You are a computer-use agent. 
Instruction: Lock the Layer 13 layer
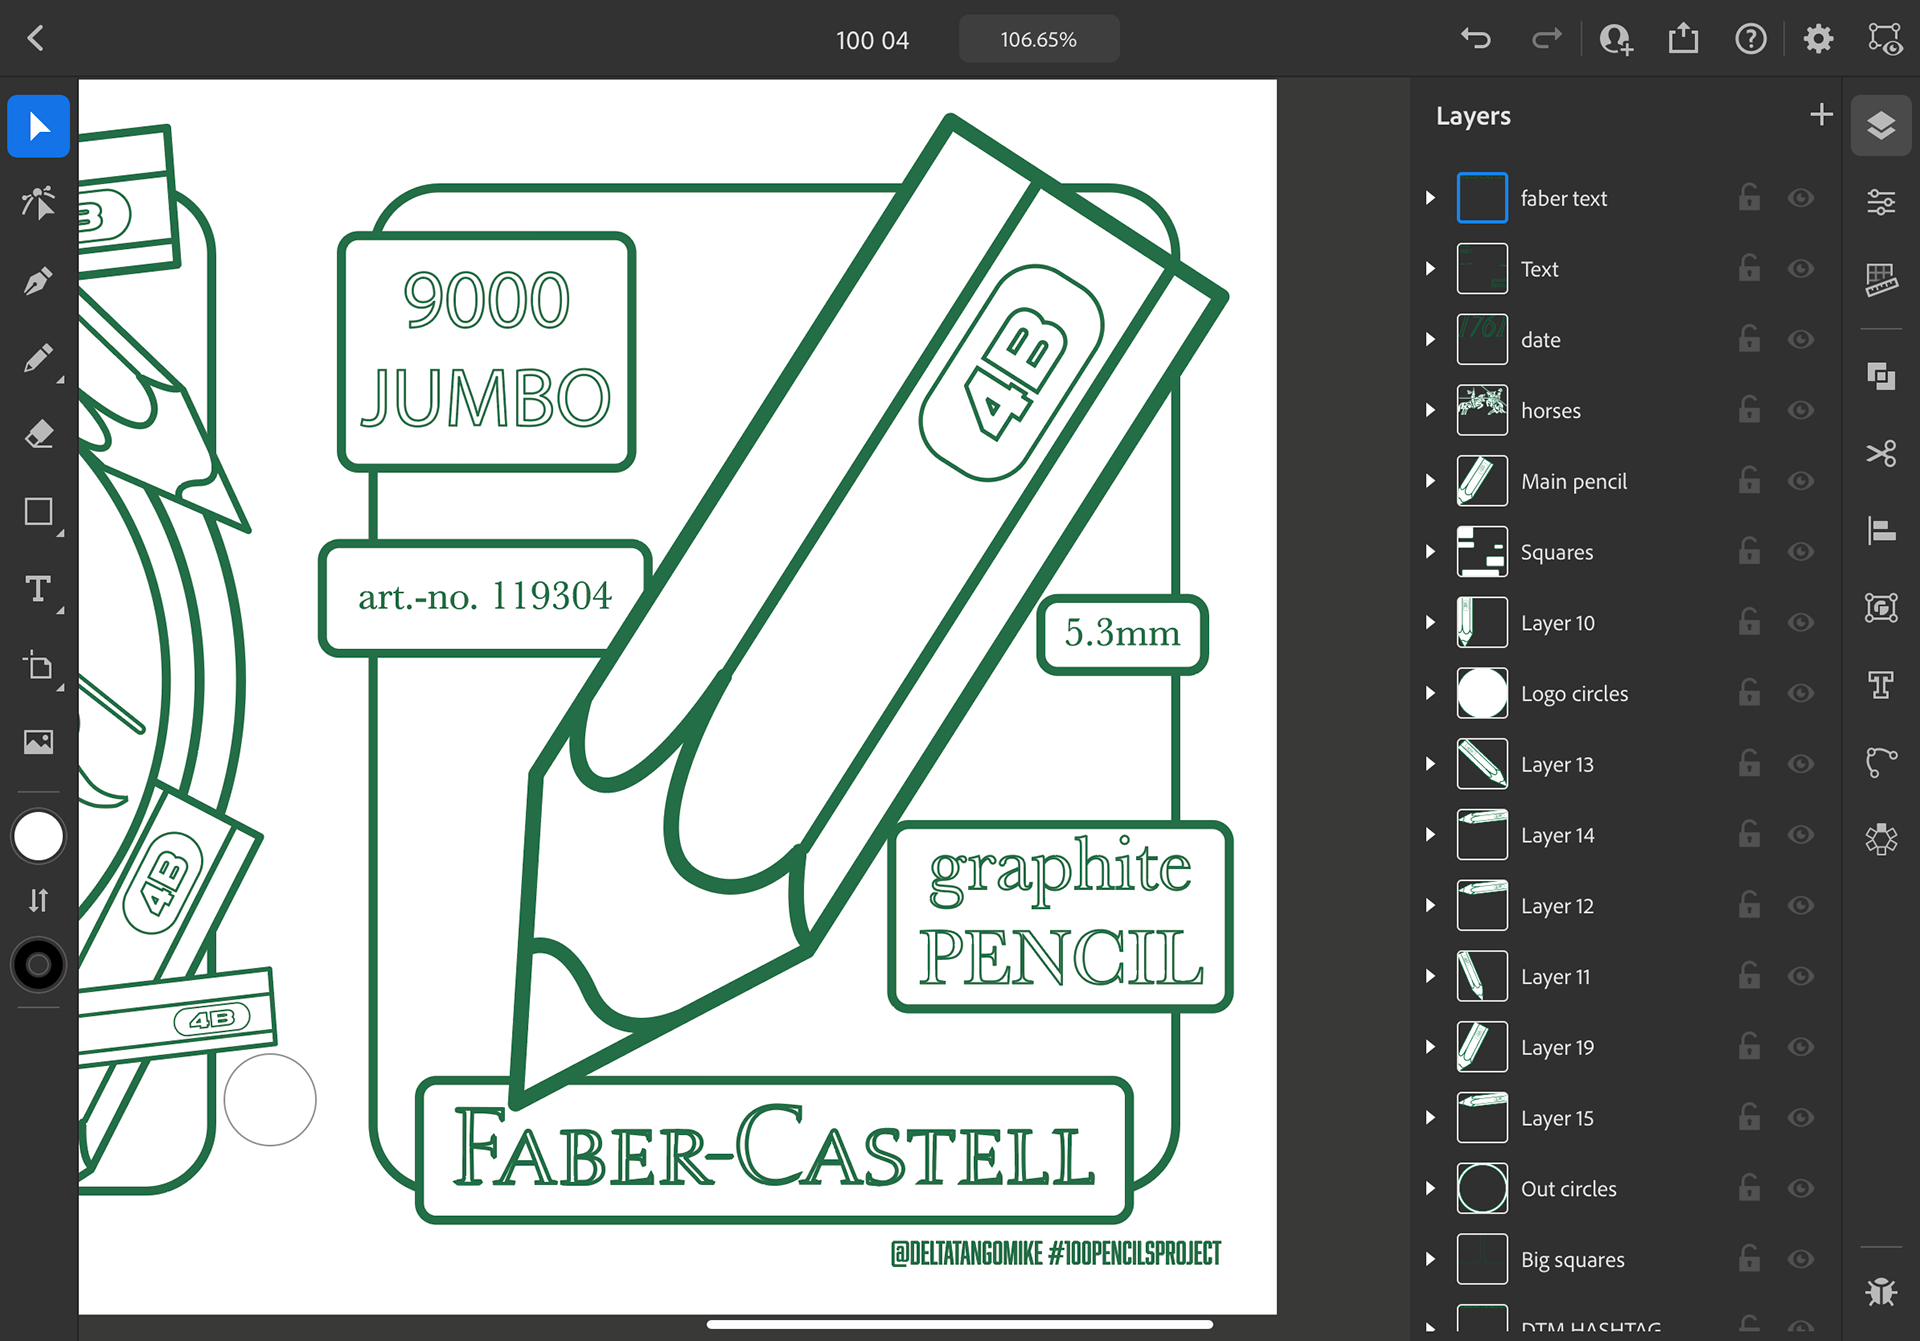coord(1749,764)
